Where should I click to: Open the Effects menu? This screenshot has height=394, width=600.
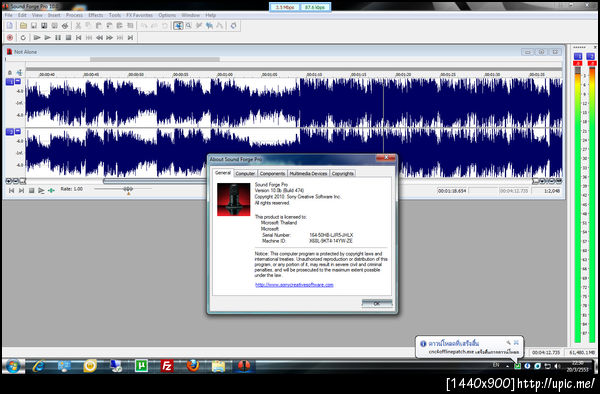tap(96, 15)
